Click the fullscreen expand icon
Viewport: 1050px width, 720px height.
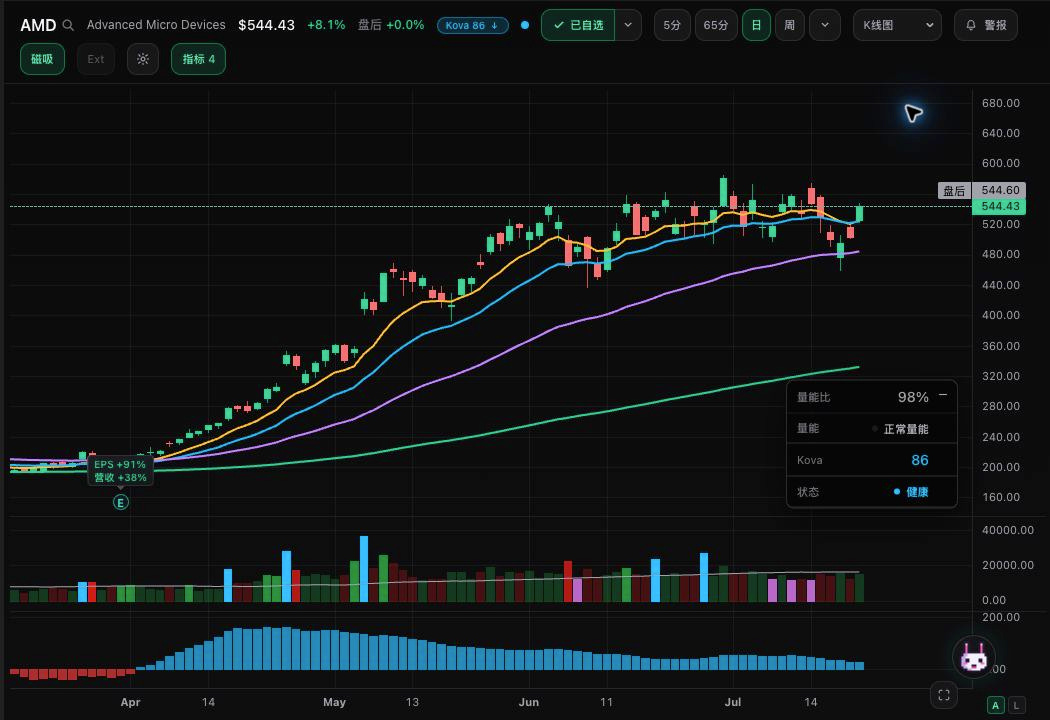click(x=944, y=695)
